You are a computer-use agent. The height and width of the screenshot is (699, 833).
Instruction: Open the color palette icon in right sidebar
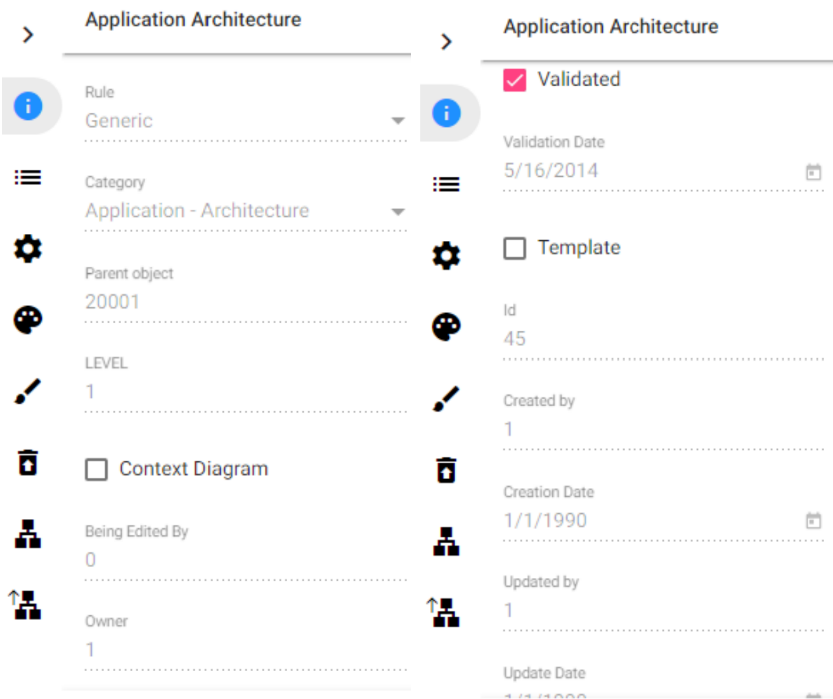446,327
